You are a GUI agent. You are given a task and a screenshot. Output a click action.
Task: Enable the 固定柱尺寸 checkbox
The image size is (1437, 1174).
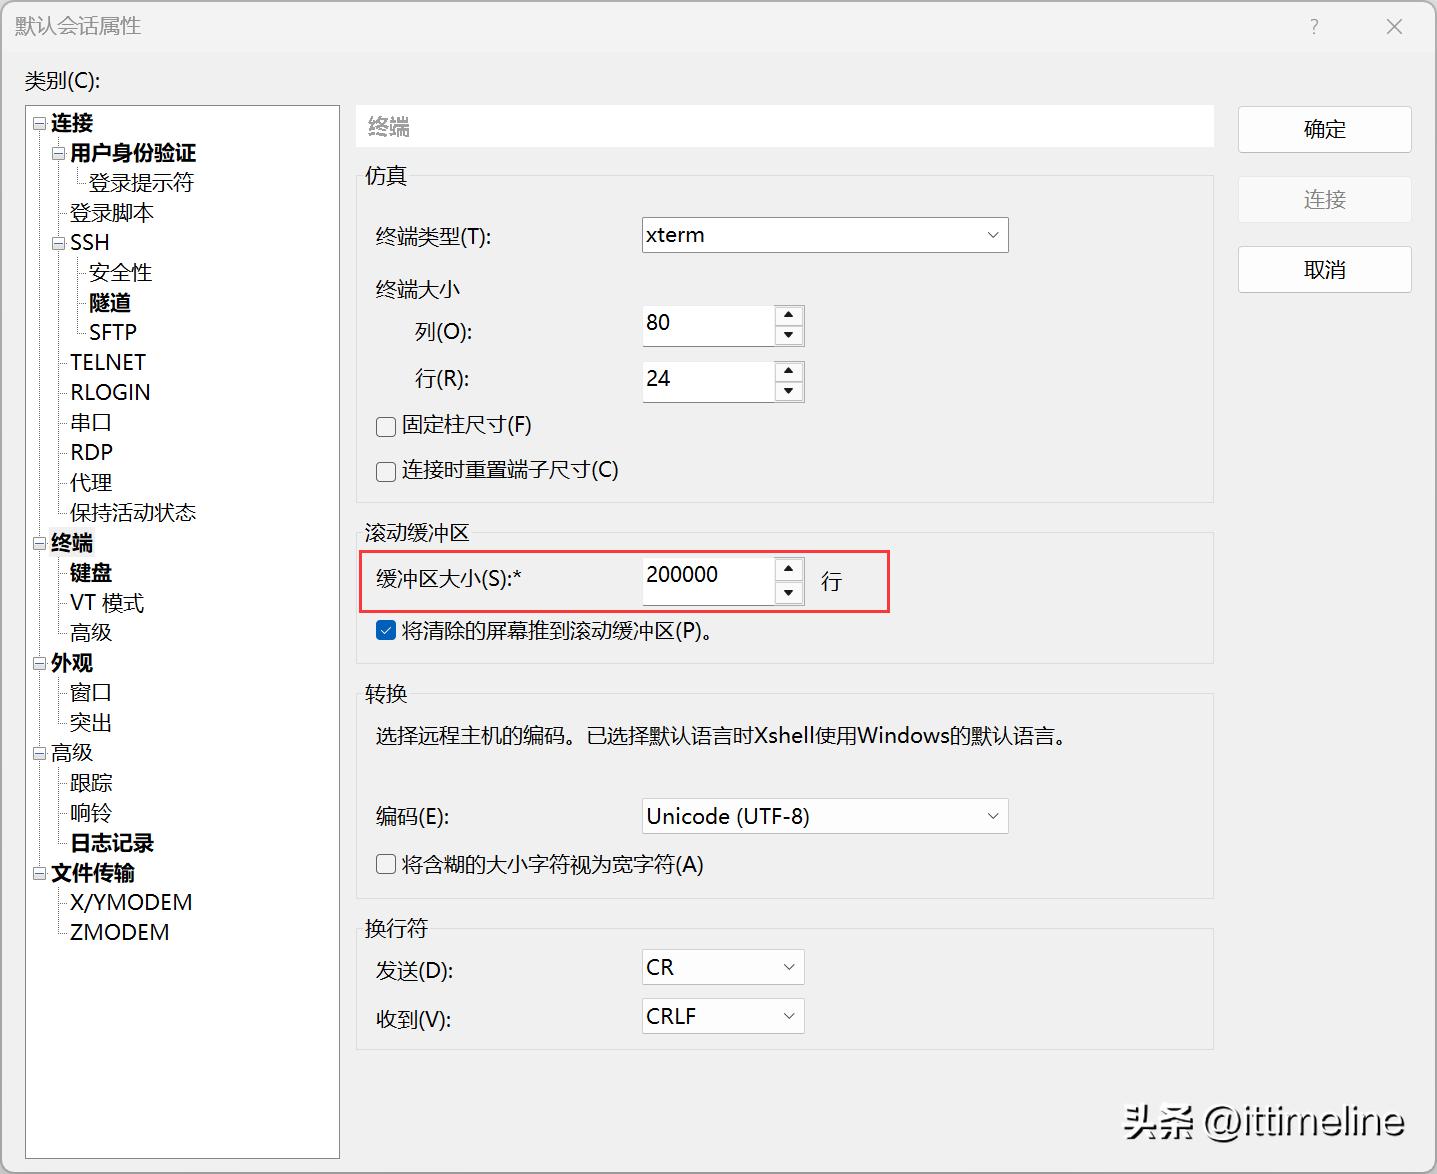click(386, 427)
